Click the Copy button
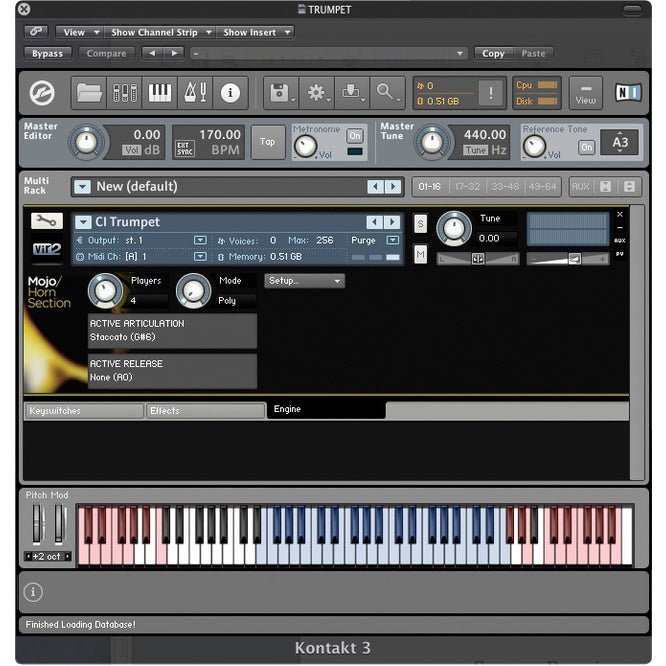This screenshot has width=666, height=666. click(x=493, y=54)
